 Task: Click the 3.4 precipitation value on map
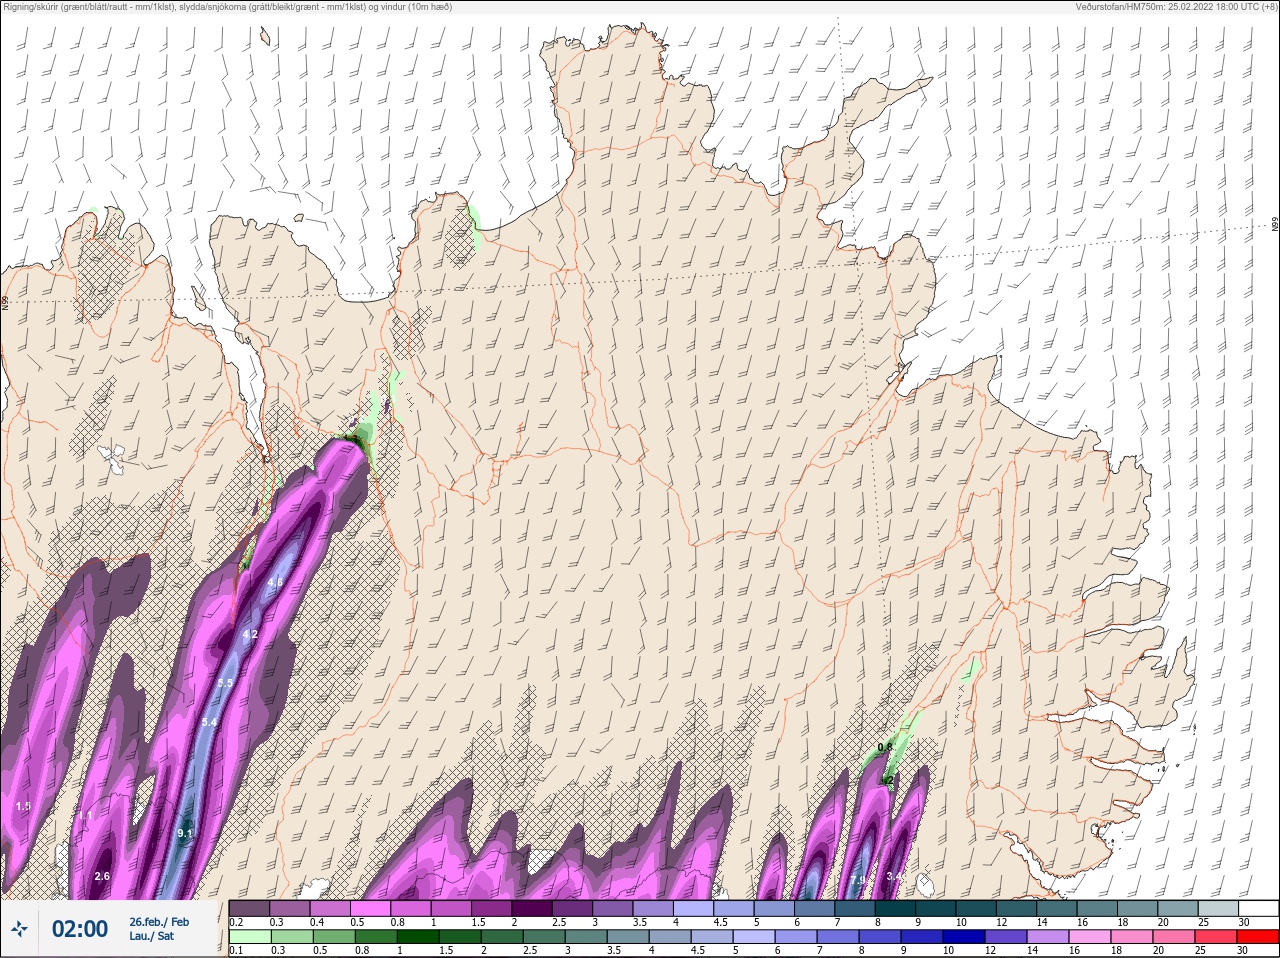(x=895, y=877)
